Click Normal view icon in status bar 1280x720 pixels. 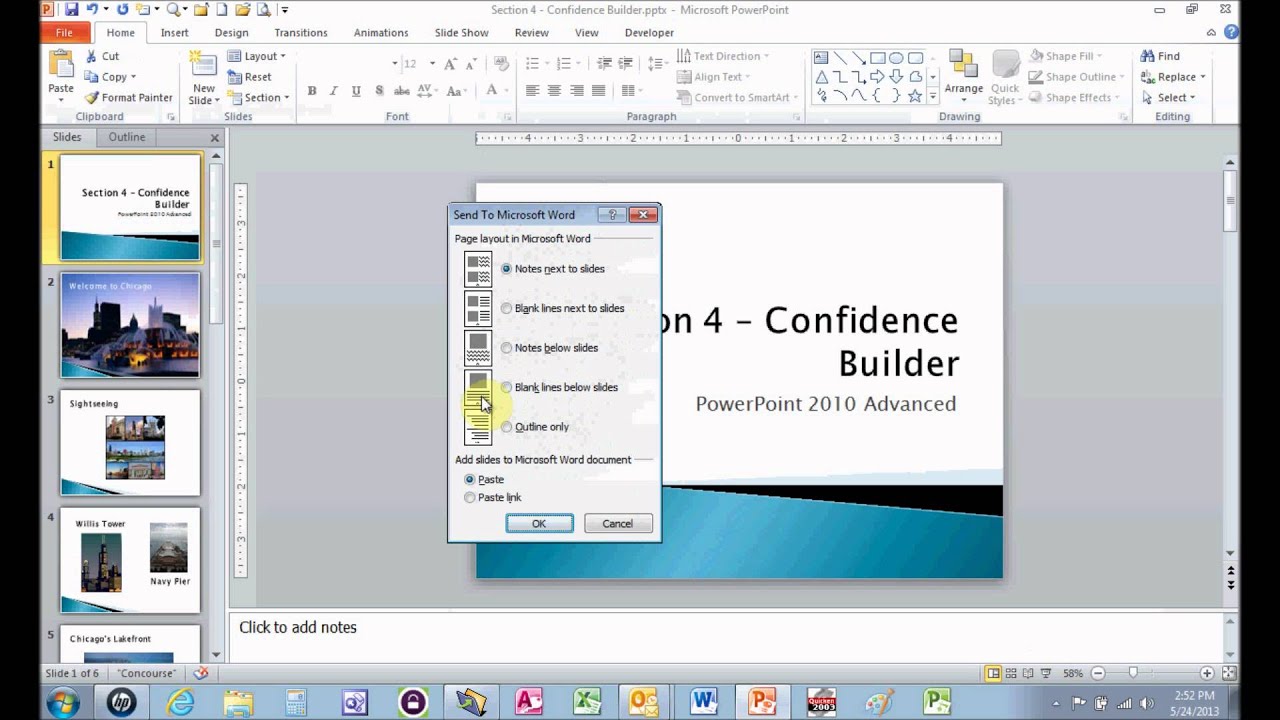(x=993, y=674)
